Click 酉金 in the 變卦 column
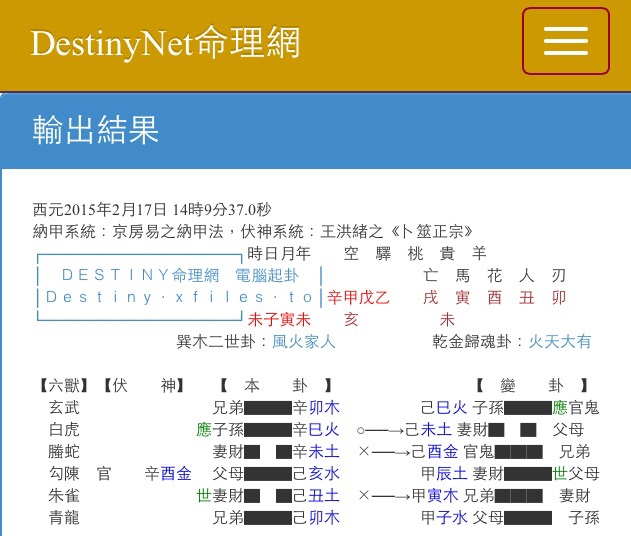631x536 pixels. point(443,451)
